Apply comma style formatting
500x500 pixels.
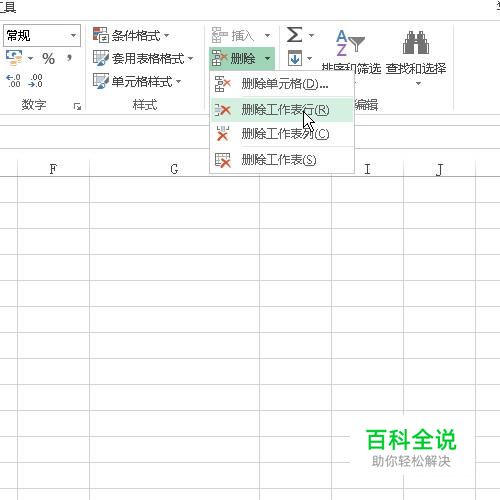[69, 58]
